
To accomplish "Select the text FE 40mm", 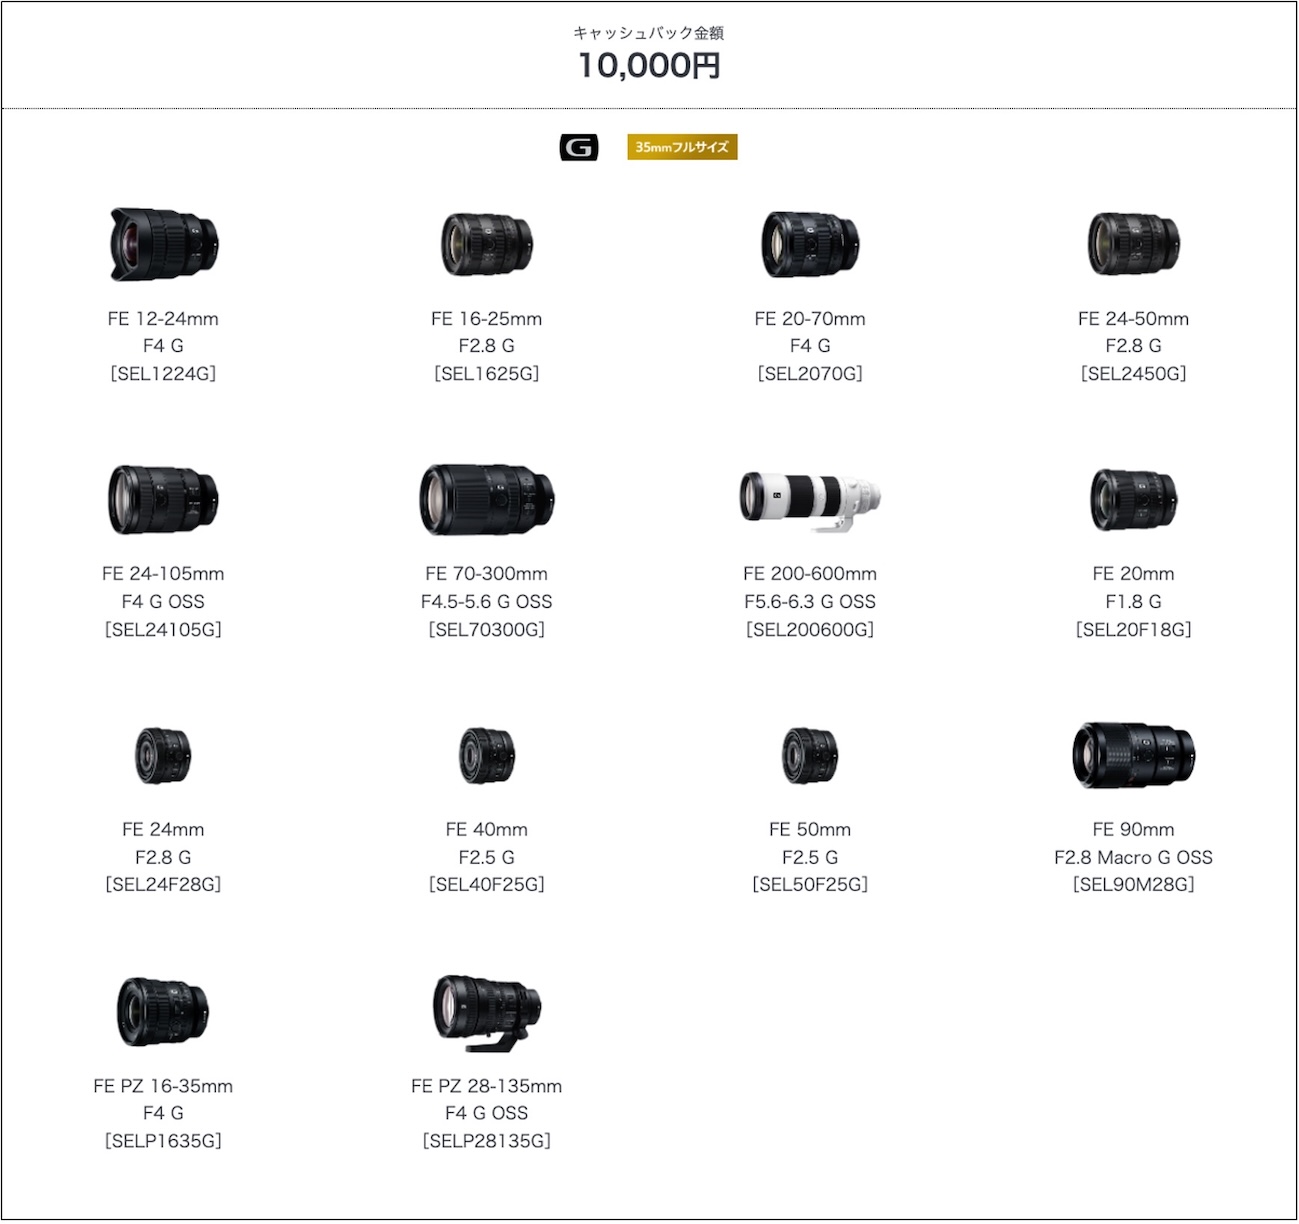I will pyautogui.click(x=487, y=830).
